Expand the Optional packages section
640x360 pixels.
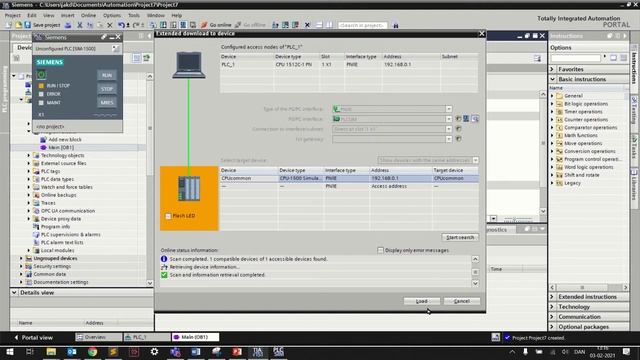pyautogui.click(x=553, y=327)
